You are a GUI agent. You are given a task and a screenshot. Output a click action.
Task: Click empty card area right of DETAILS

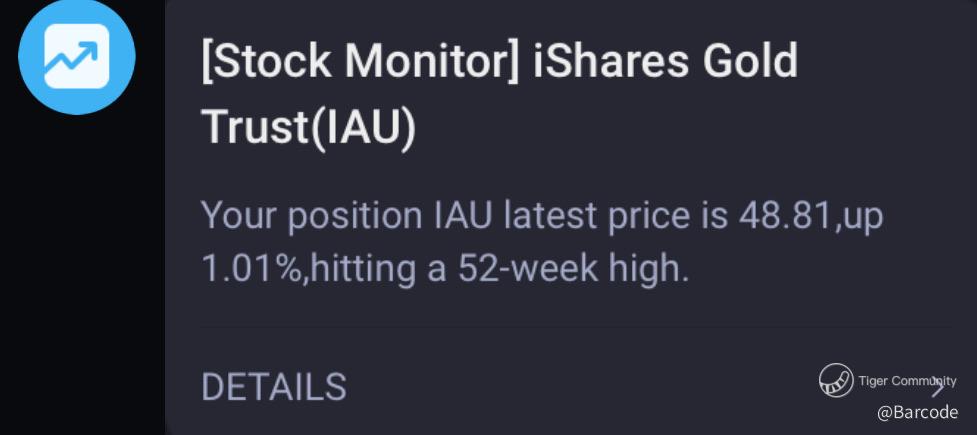pos(580,386)
